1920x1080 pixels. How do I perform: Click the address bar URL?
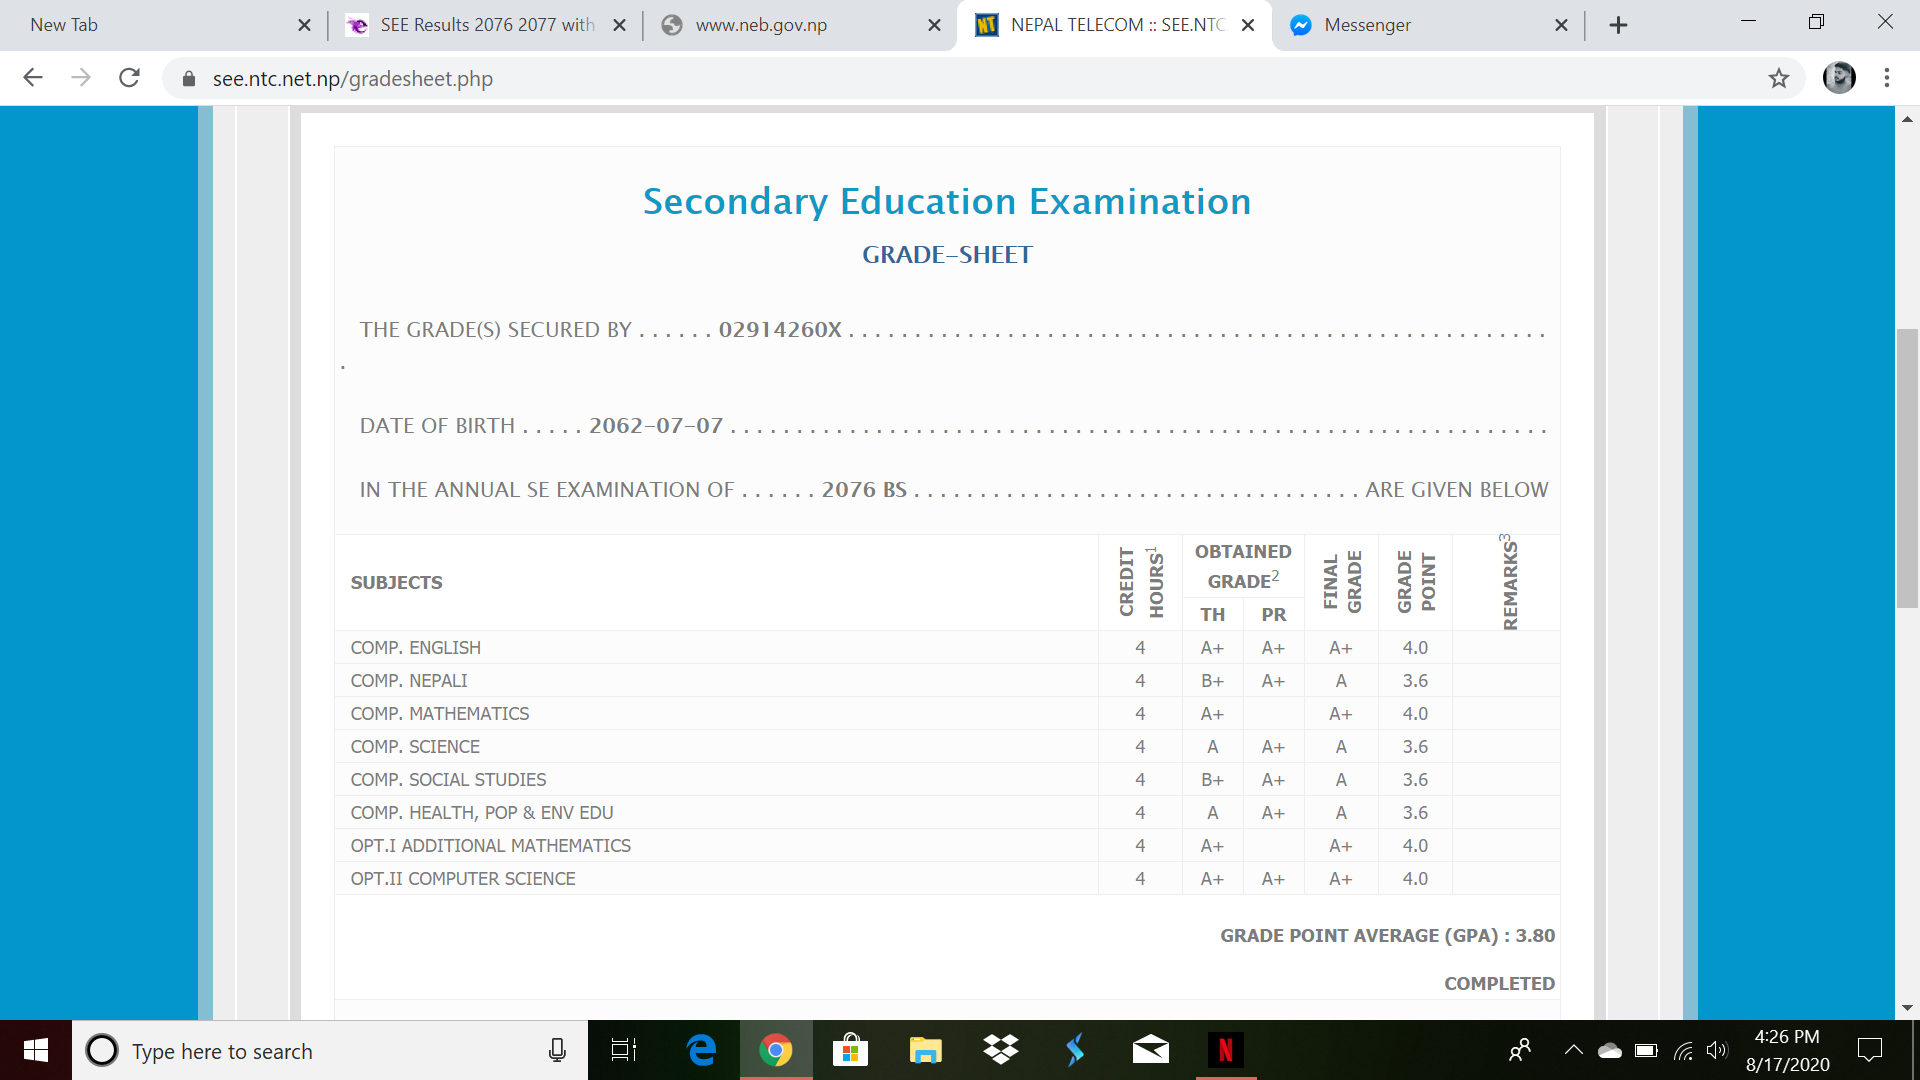(352, 79)
